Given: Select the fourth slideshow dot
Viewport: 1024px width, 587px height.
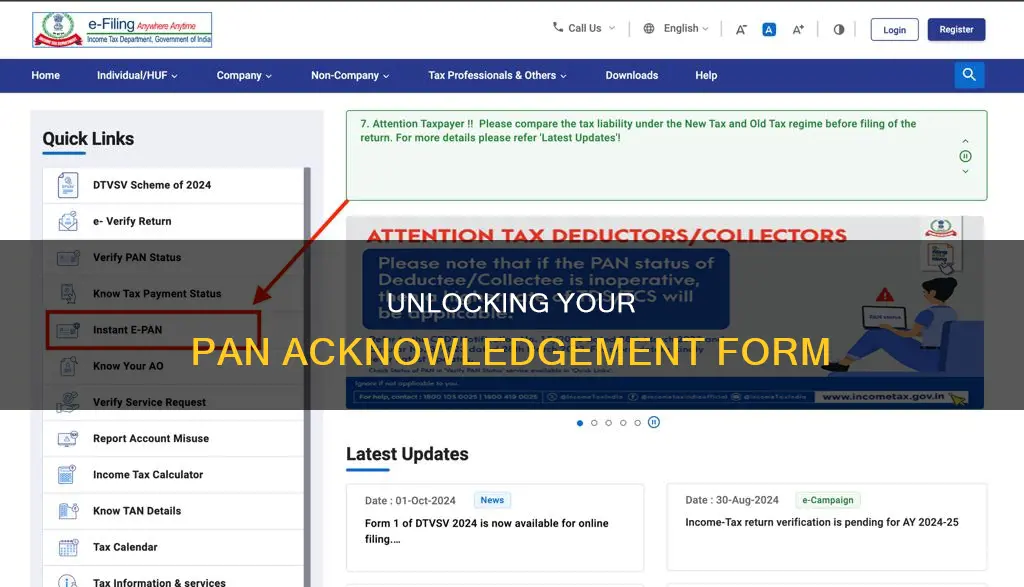Looking at the screenshot, I should tap(623, 423).
